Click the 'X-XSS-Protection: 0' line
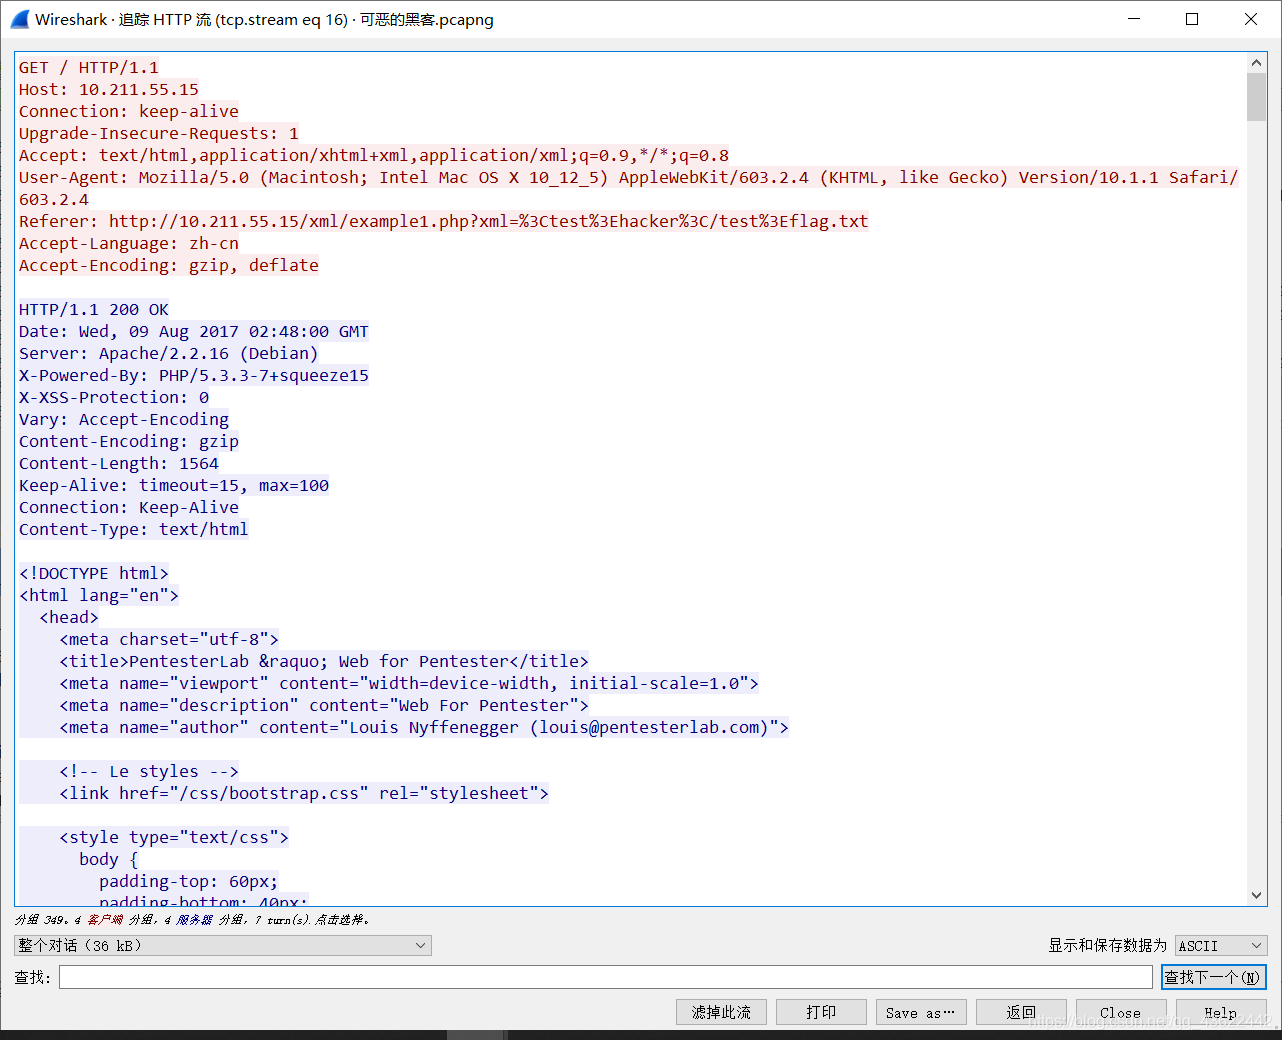Image resolution: width=1282 pixels, height=1040 pixels. [114, 397]
